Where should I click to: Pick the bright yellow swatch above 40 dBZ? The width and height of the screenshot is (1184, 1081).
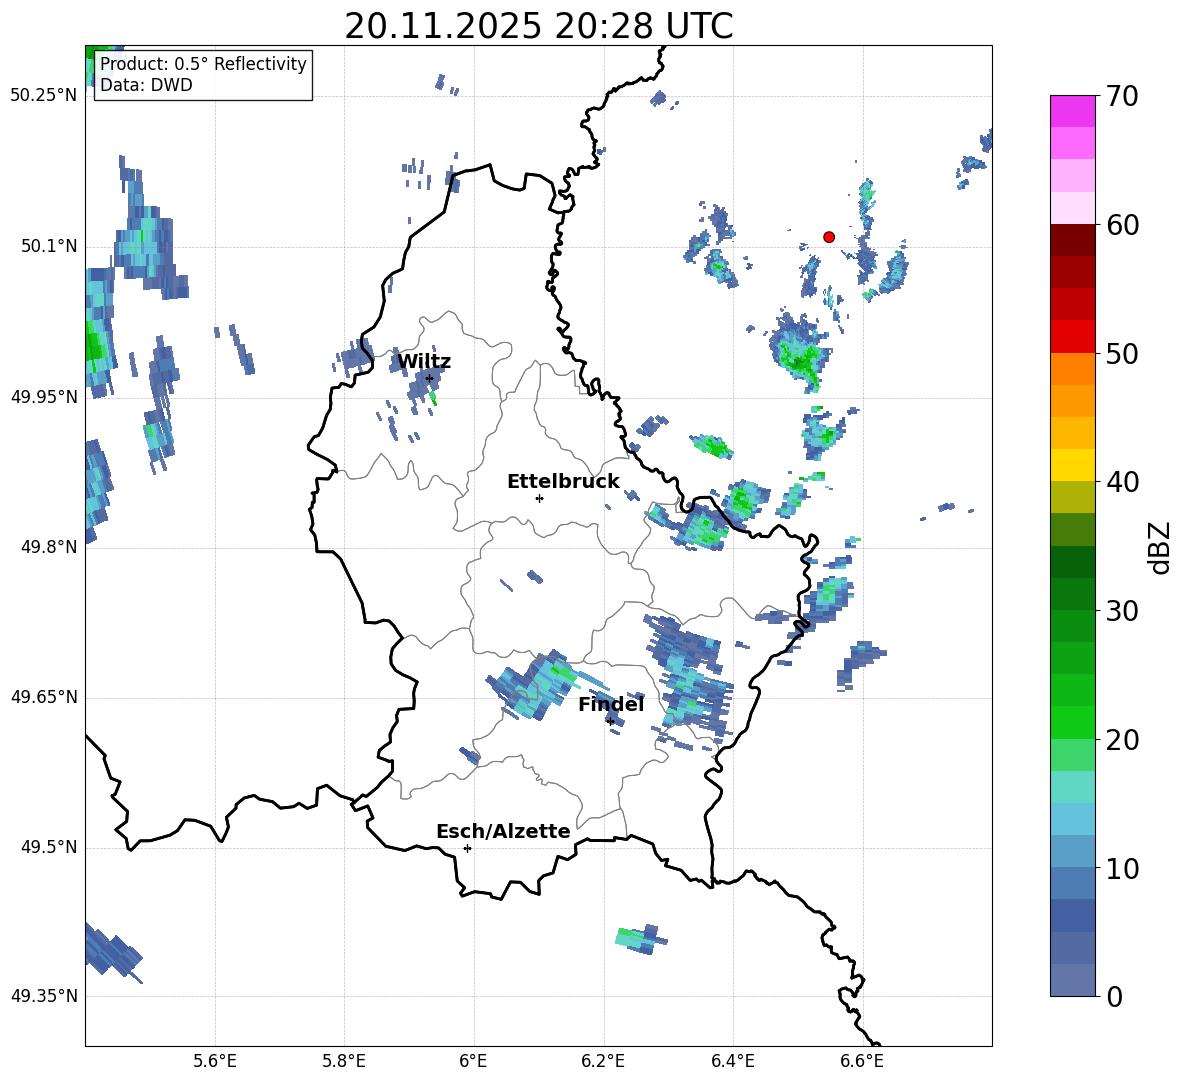pyautogui.click(x=1073, y=465)
